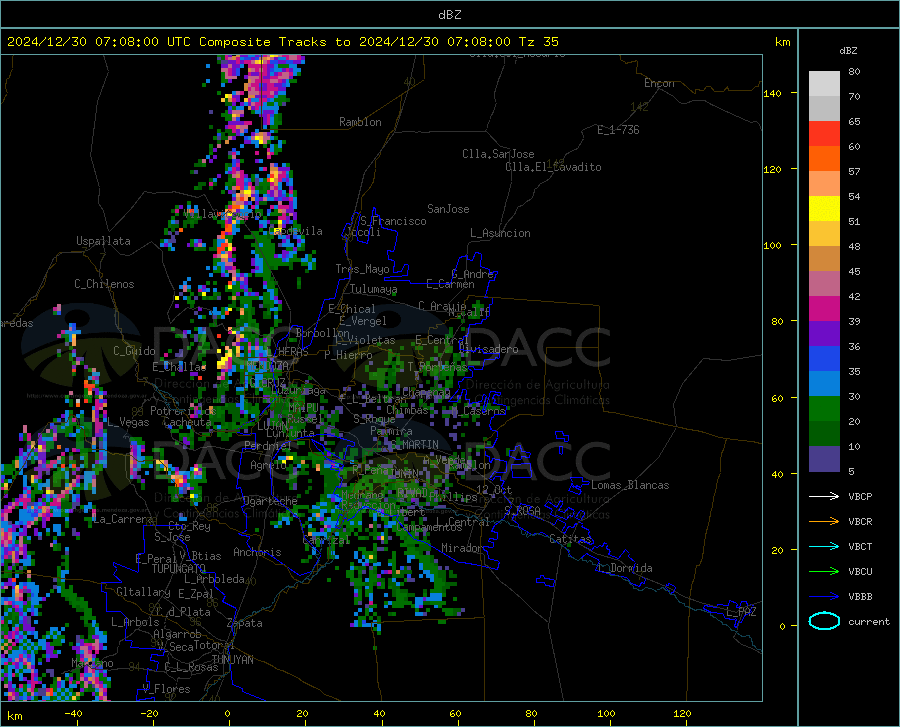Screen dimensions: 900x727
Task: Click the Clla.El_Cavadito map label
Action: click(x=553, y=168)
